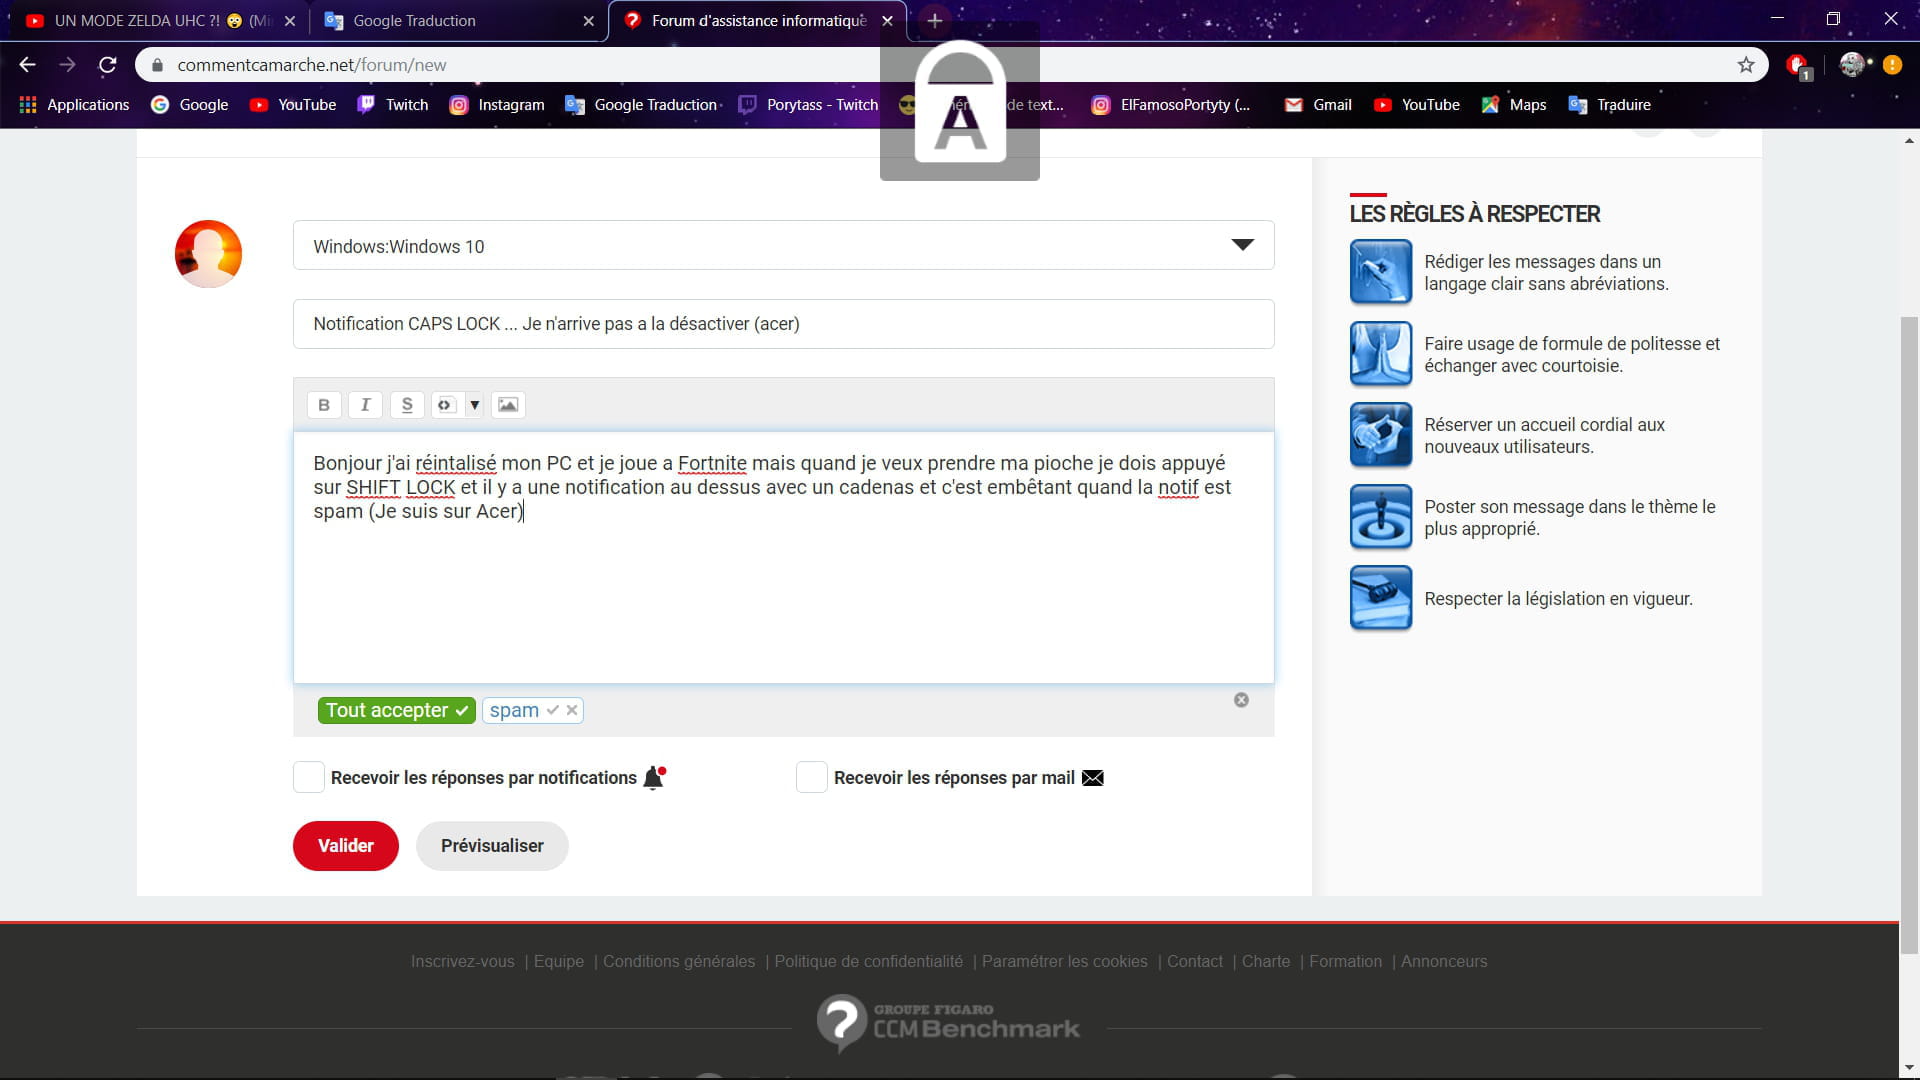
Task: Apply italic formatting in editor toolbar
Action: [x=365, y=405]
